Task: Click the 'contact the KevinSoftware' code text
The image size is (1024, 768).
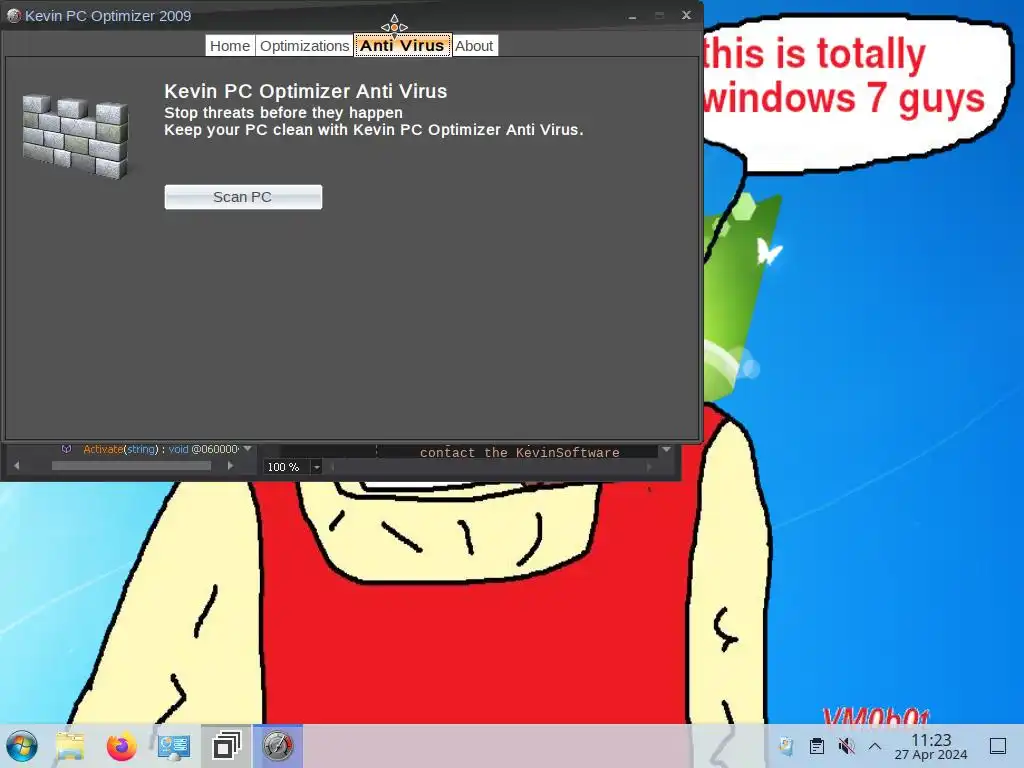Action: tap(519, 453)
